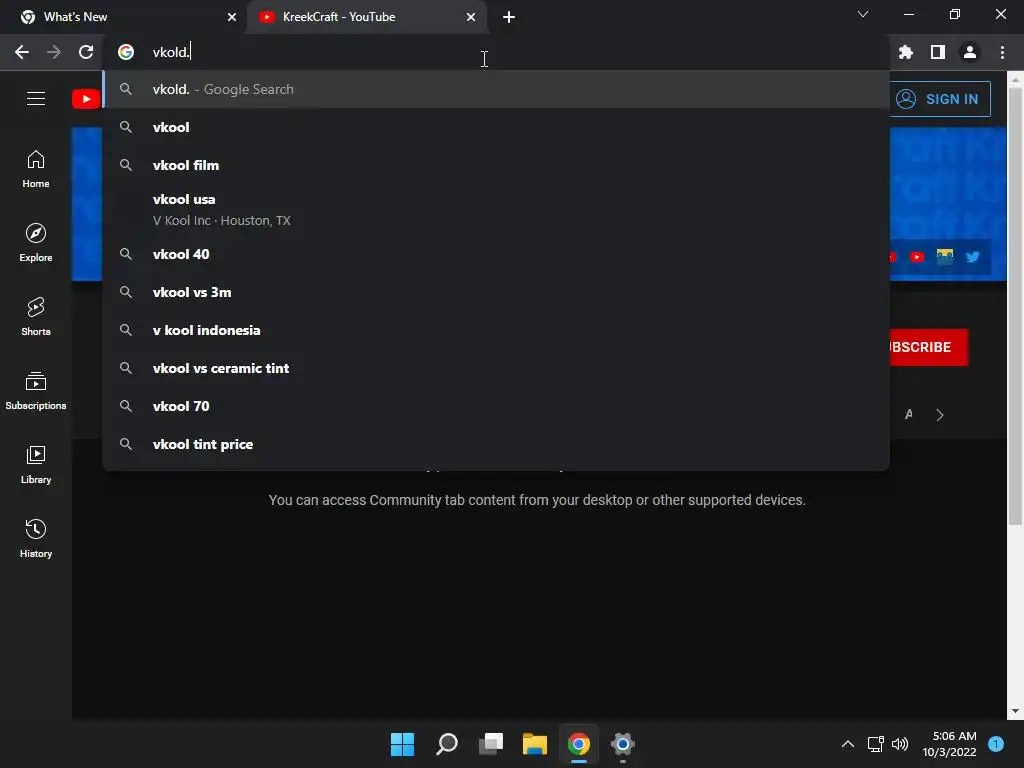Pick 'vkool vs ceramic tint' suggestion

(x=496, y=368)
